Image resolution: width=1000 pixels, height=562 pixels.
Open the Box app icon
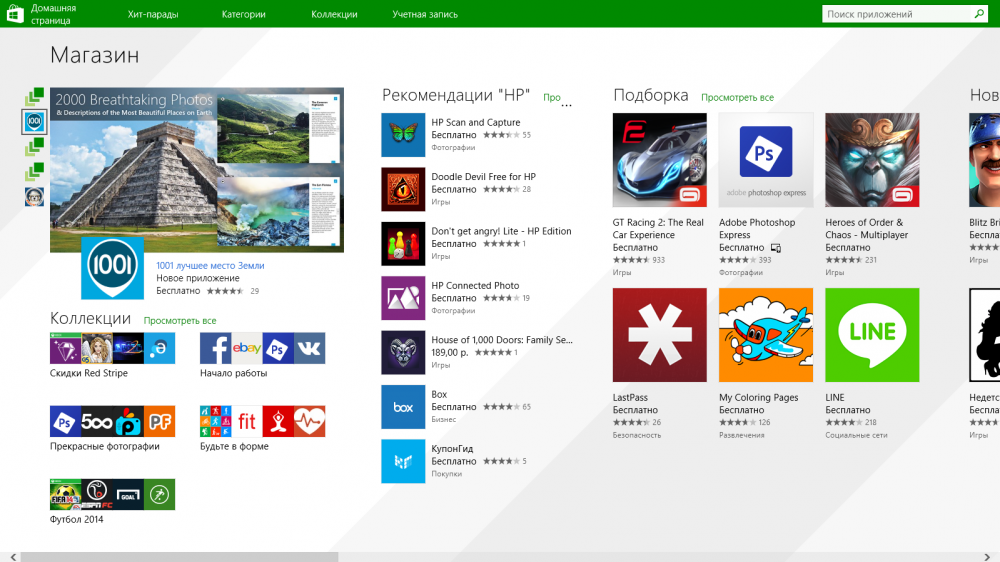403,407
